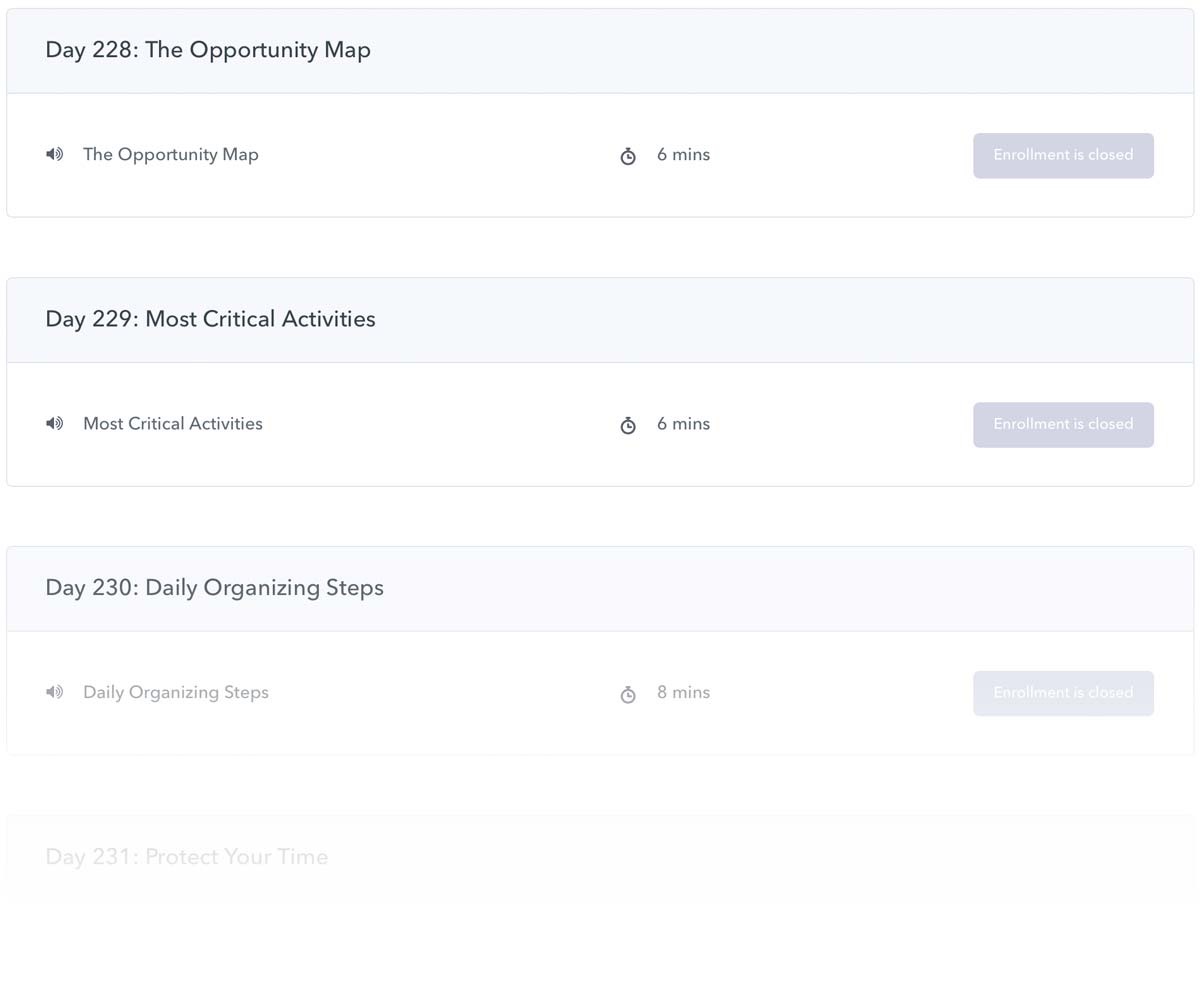Click the speaker icon next to Most Critical Activities
Screen dimensions: 1200x1003
[x=55, y=423]
